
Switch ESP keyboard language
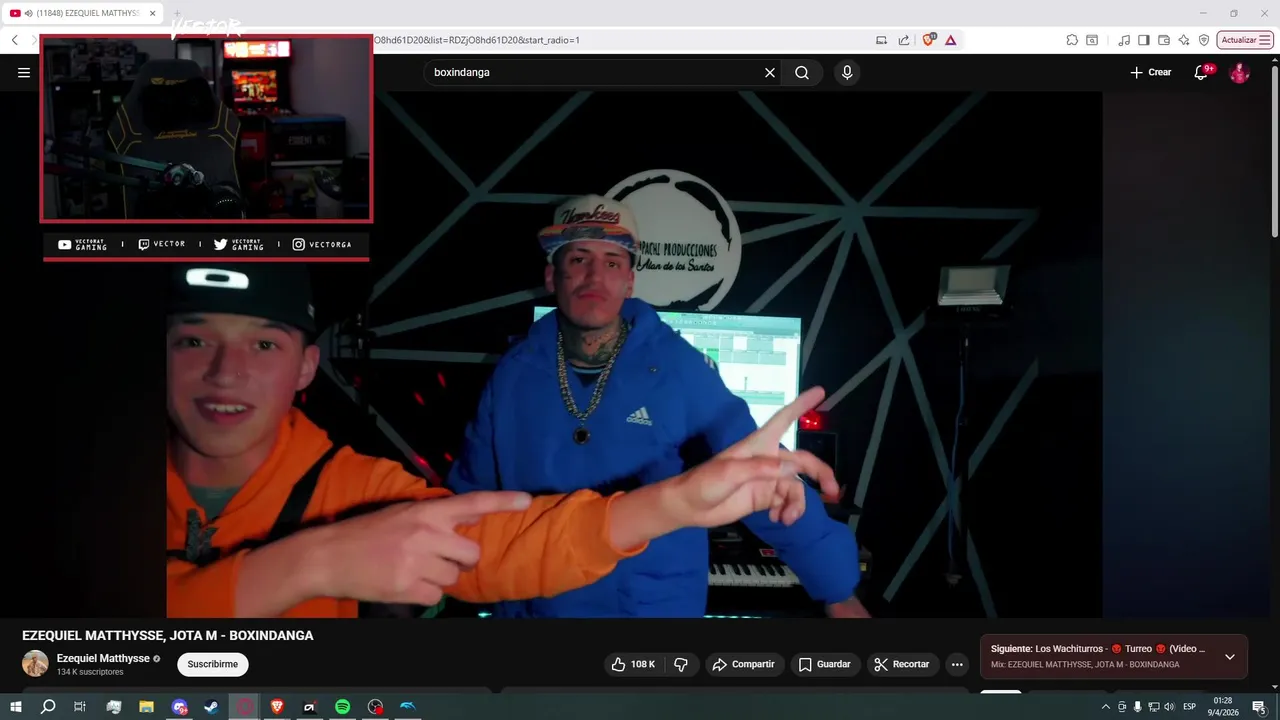click(1190, 707)
